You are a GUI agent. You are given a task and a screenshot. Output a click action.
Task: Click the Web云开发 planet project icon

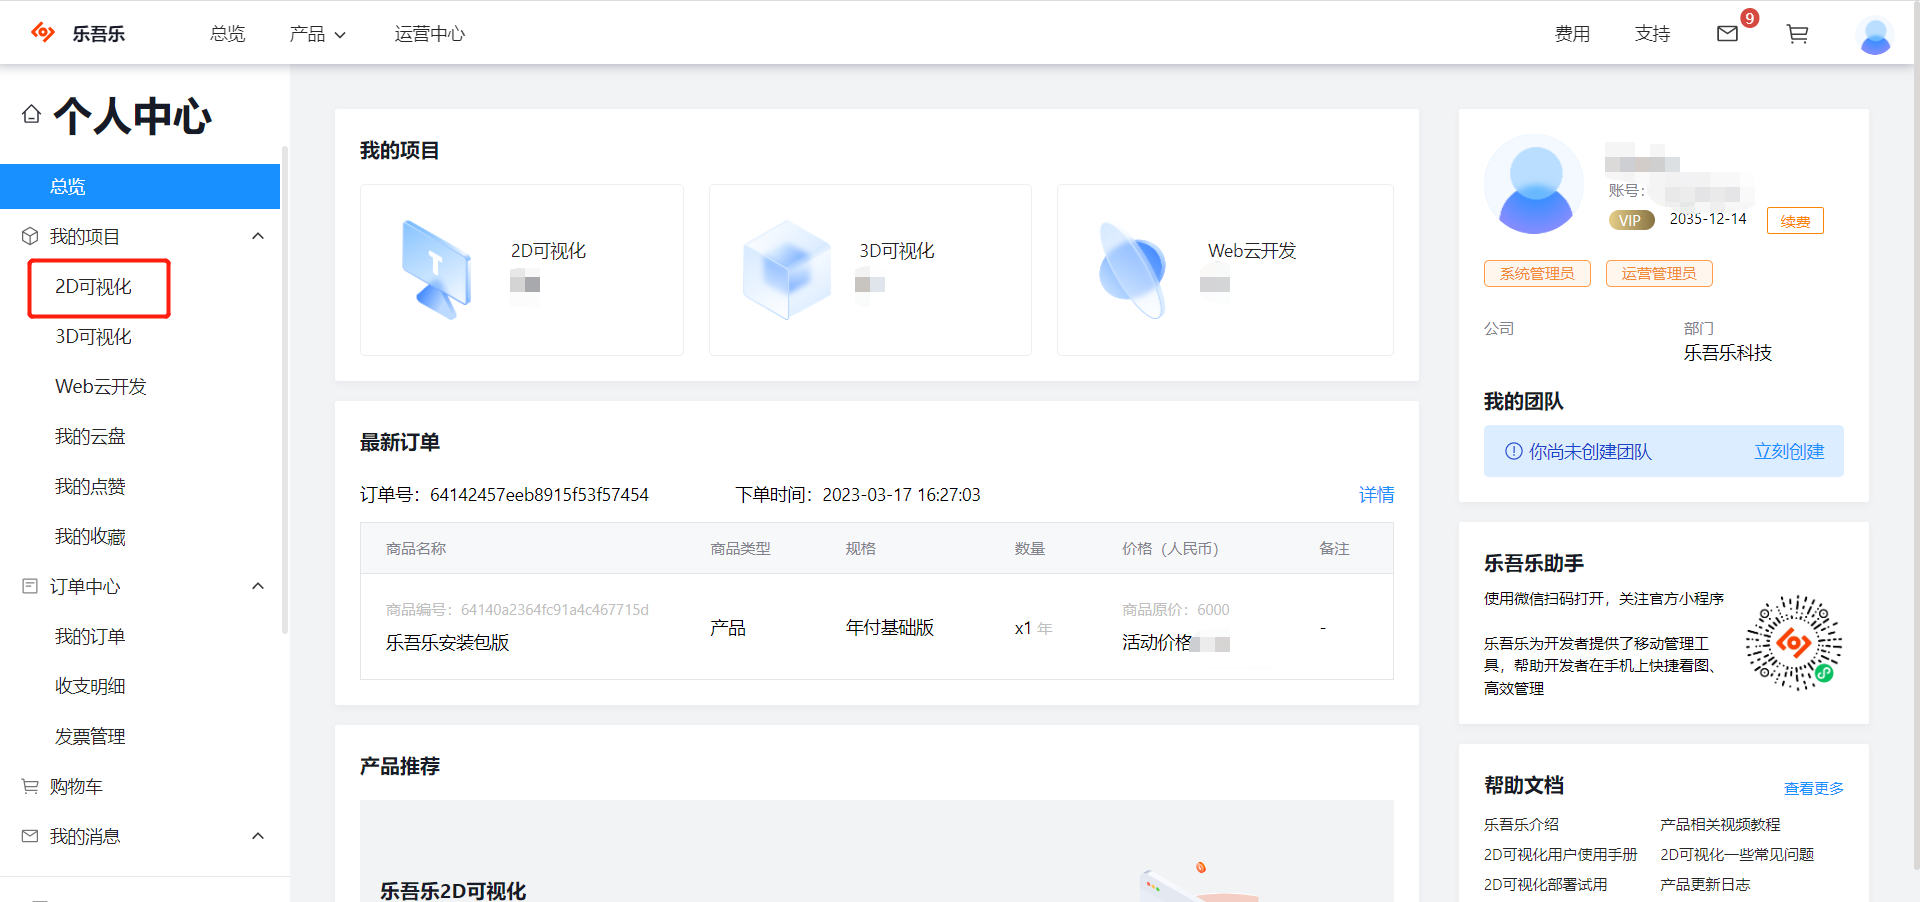click(1132, 270)
